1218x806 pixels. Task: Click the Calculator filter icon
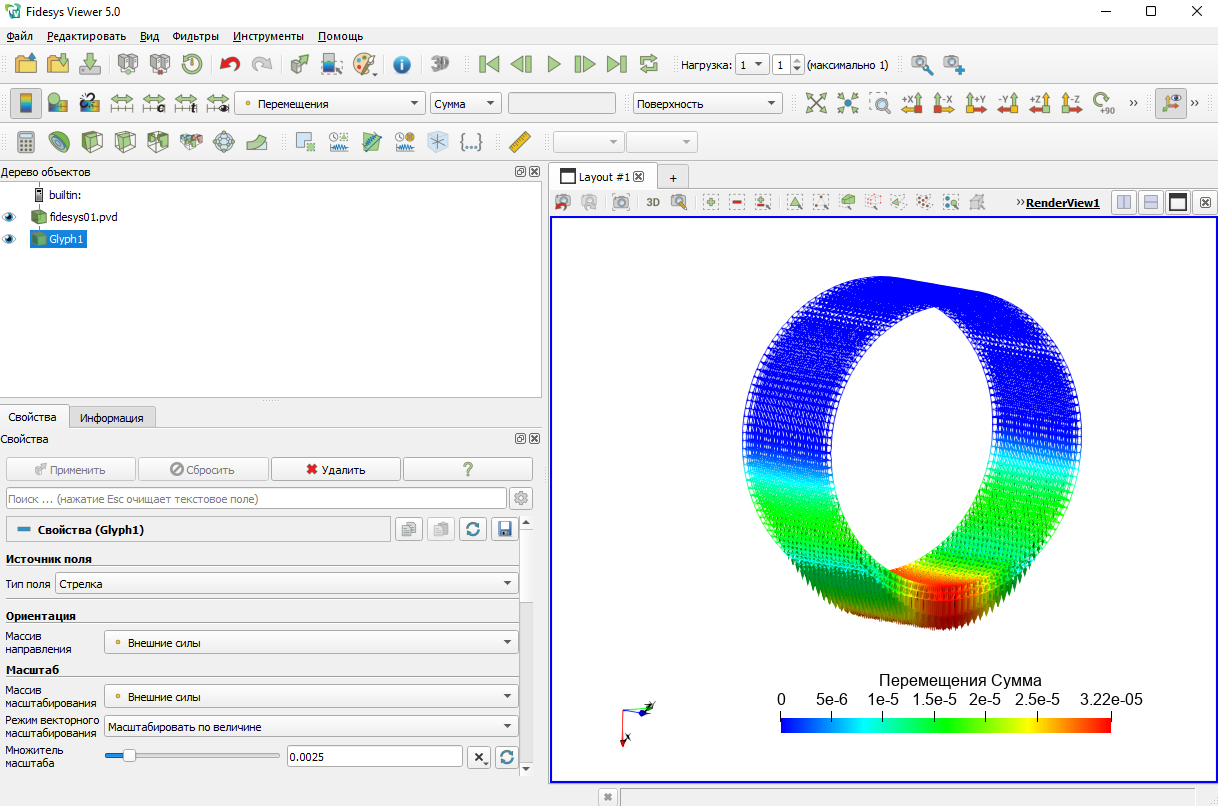click(x=27, y=142)
